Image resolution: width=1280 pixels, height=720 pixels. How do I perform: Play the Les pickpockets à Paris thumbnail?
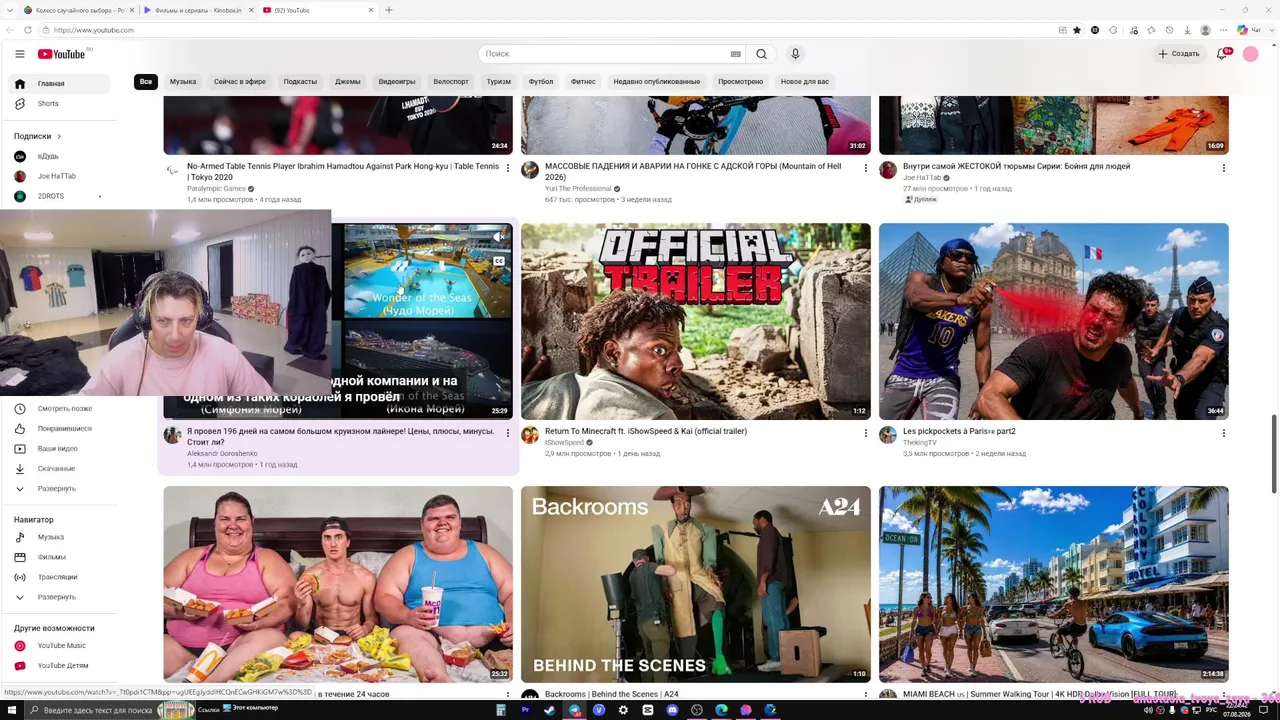[1054, 321]
